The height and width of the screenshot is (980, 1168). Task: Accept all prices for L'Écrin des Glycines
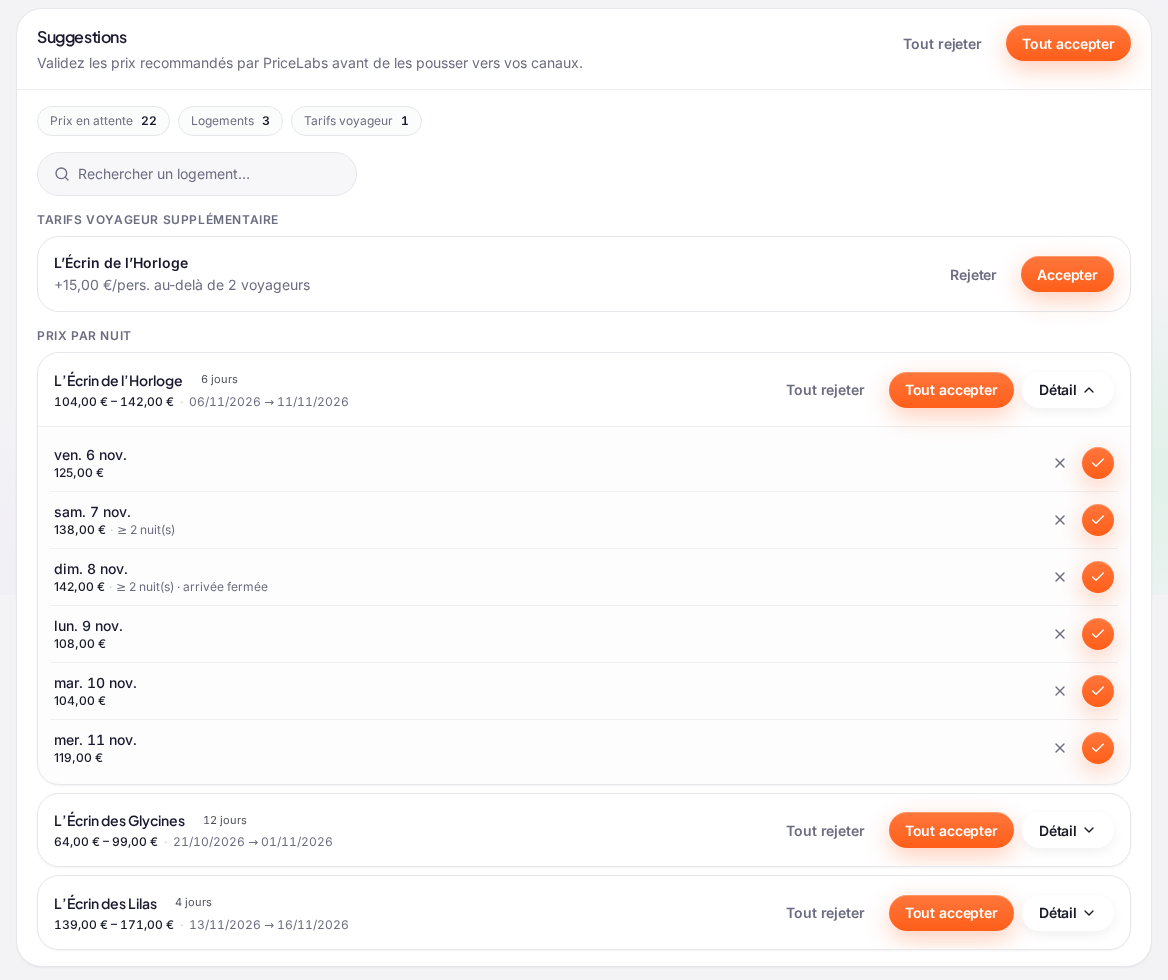coord(951,831)
